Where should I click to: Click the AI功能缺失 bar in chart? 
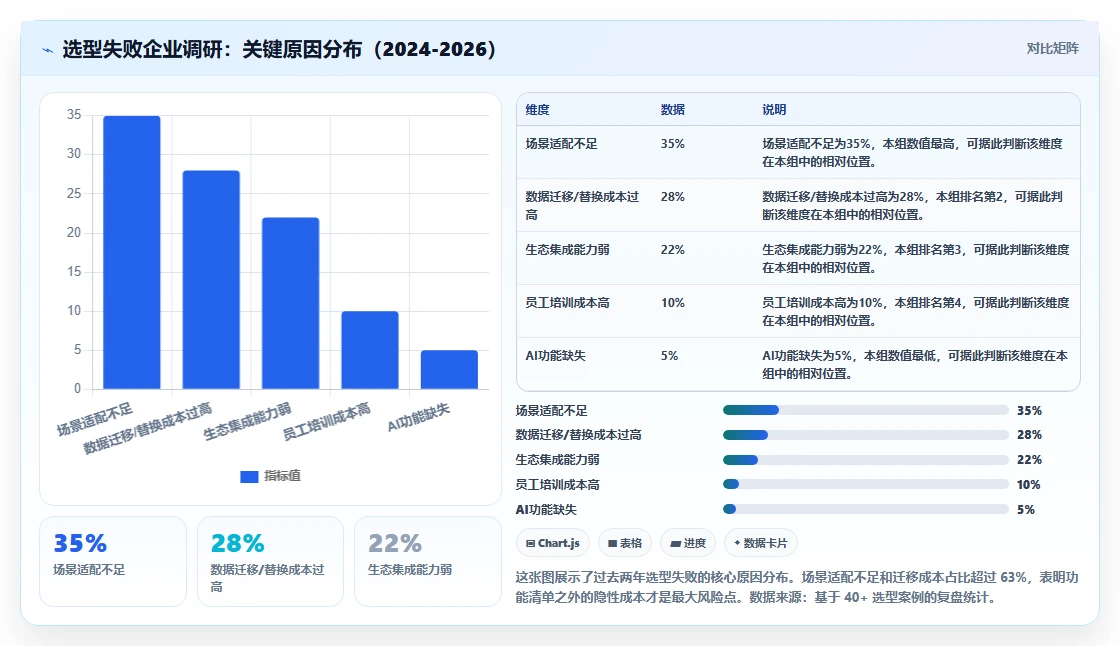click(x=449, y=369)
